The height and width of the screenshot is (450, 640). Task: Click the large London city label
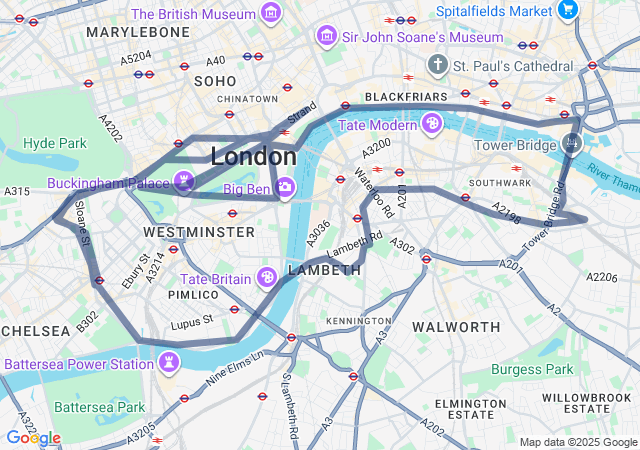coord(253,156)
